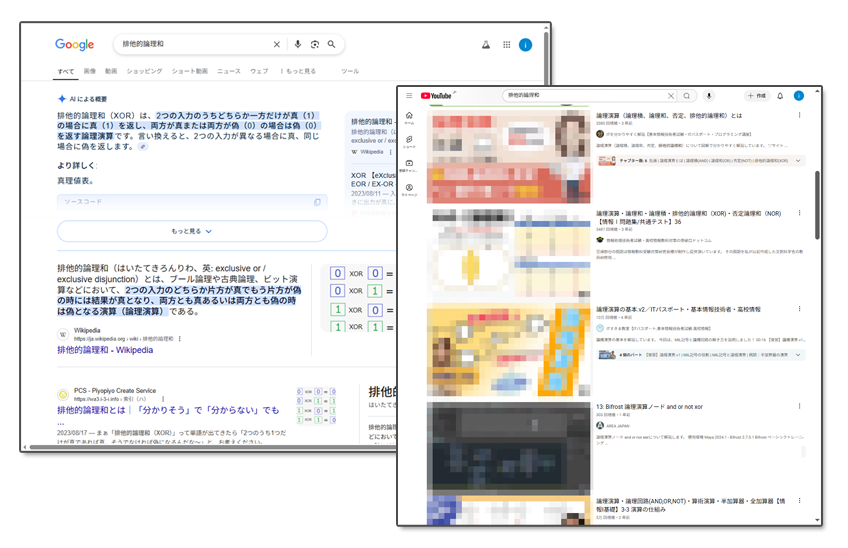
Task: Switch to the 動画 tab
Action: [x=111, y=71]
